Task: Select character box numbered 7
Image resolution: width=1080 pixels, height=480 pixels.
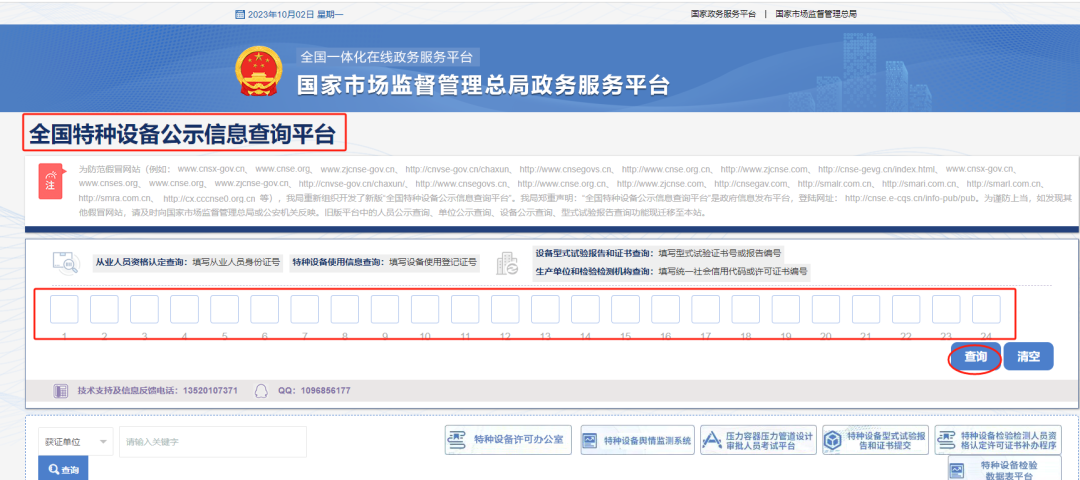Action: 304,310
